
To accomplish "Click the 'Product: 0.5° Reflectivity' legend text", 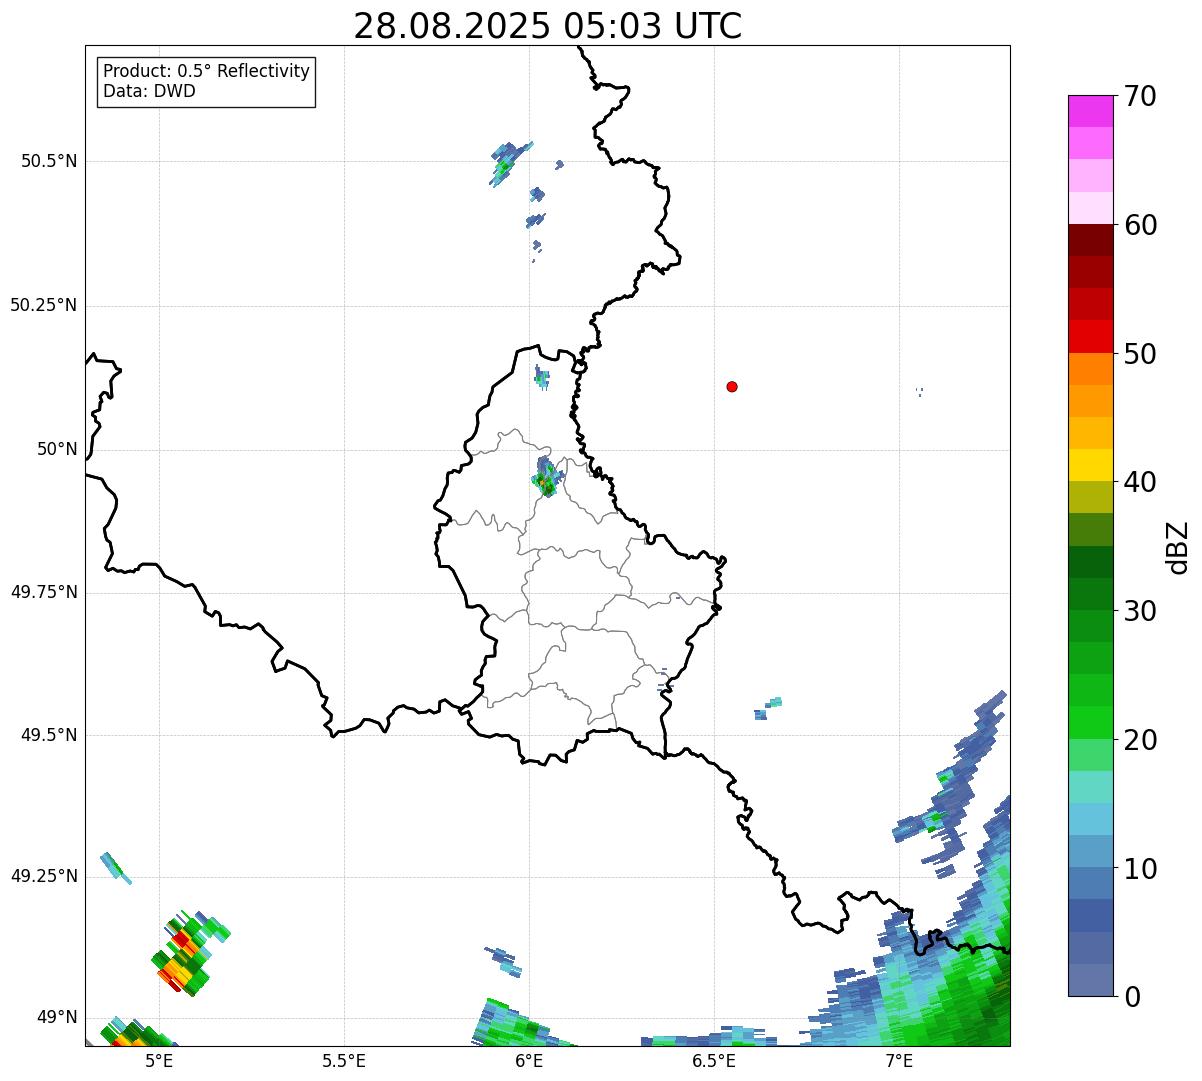I will coord(206,72).
